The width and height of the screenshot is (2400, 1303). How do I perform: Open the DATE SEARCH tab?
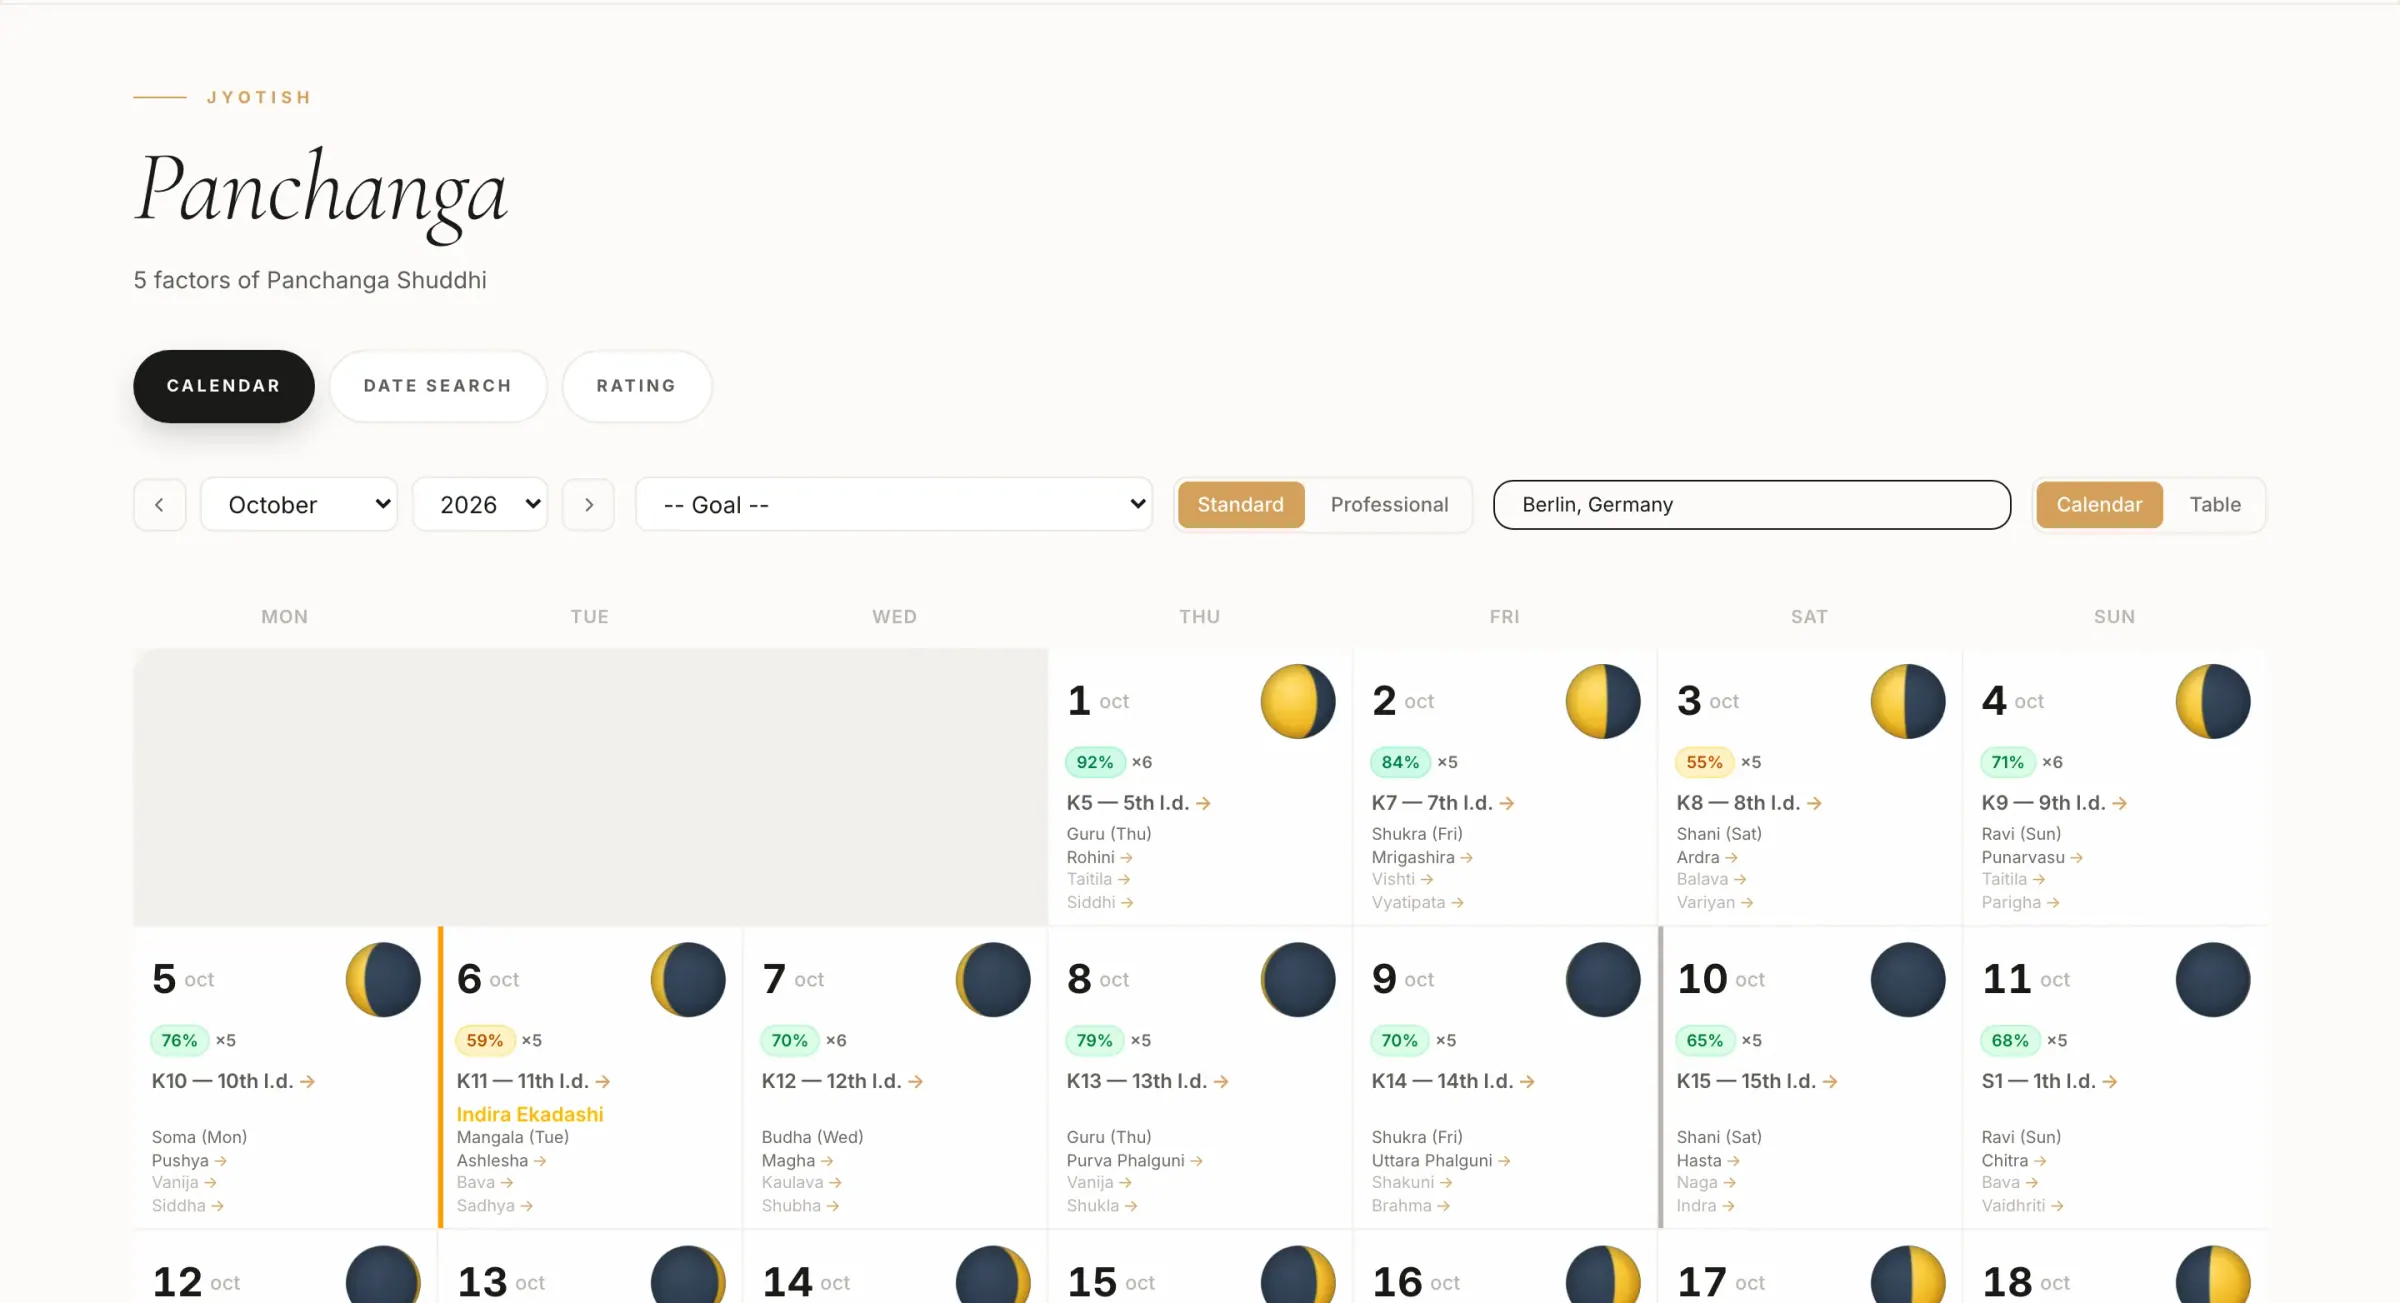point(438,386)
